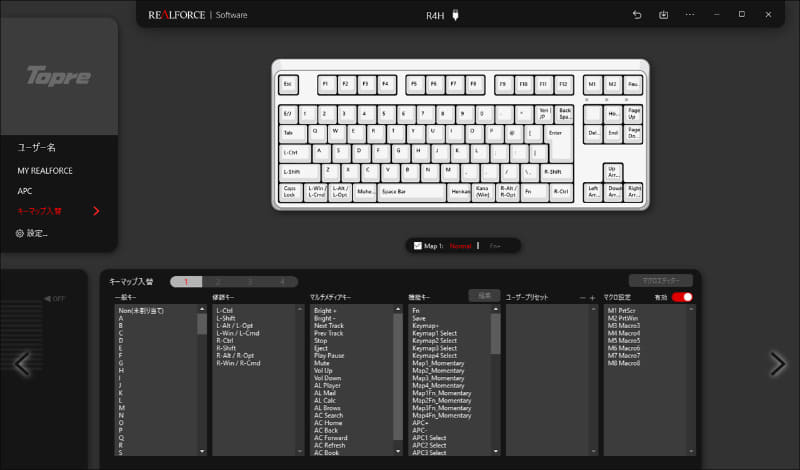Select Play Pause in multimedia list

[329, 356]
